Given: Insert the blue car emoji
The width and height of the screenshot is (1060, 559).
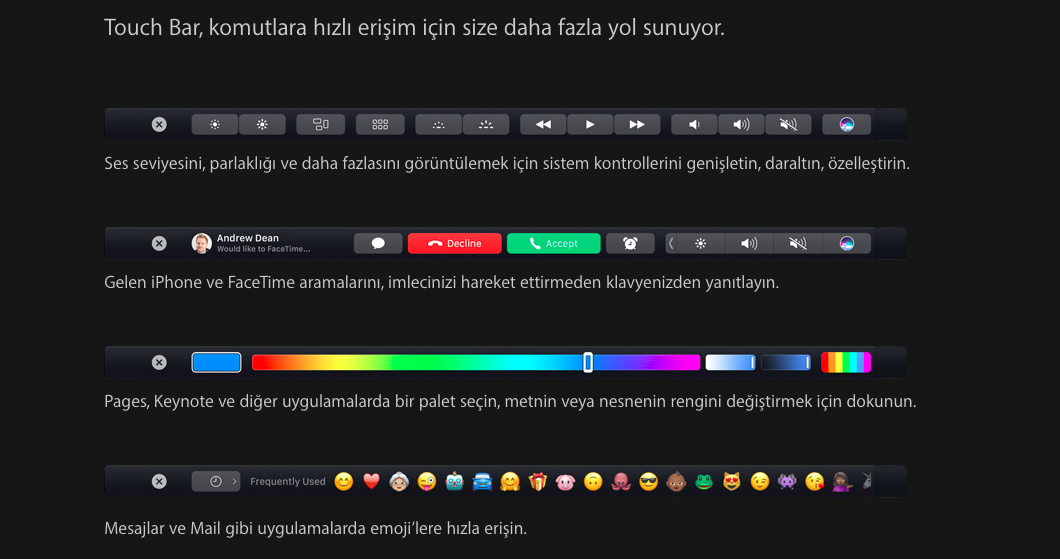Looking at the screenshot, I should coord(482,481).
